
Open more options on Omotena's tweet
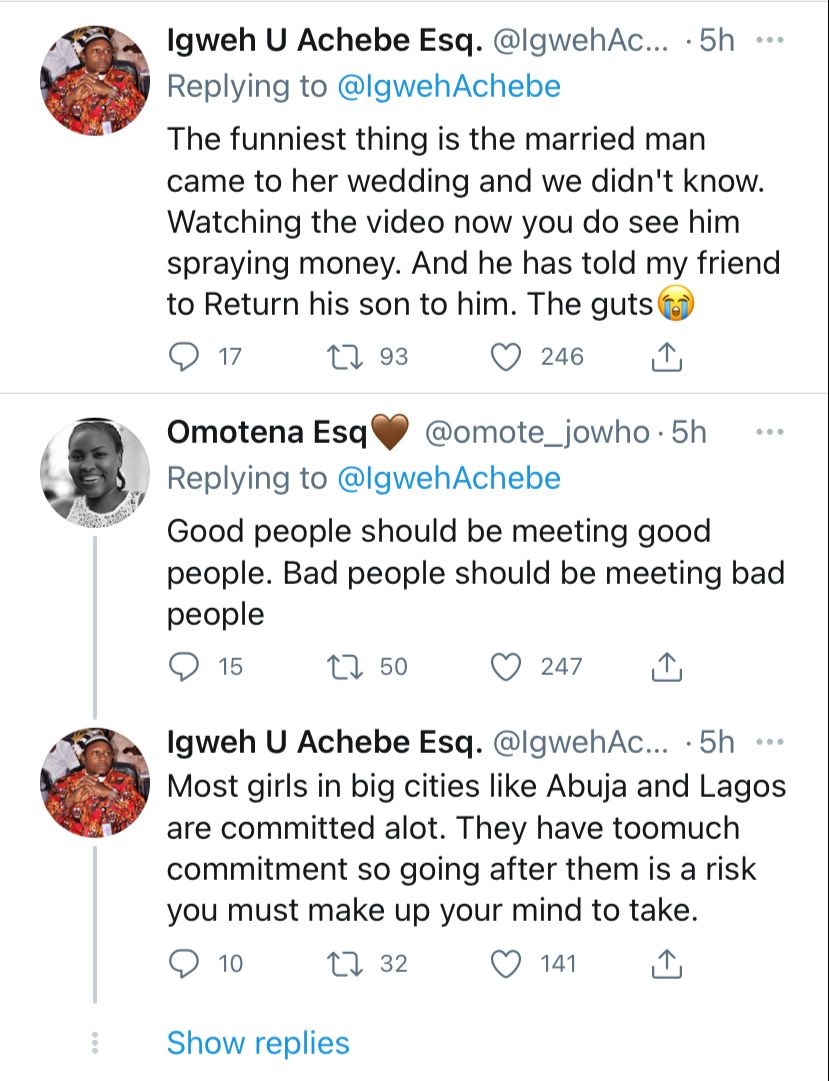(768, 432)
